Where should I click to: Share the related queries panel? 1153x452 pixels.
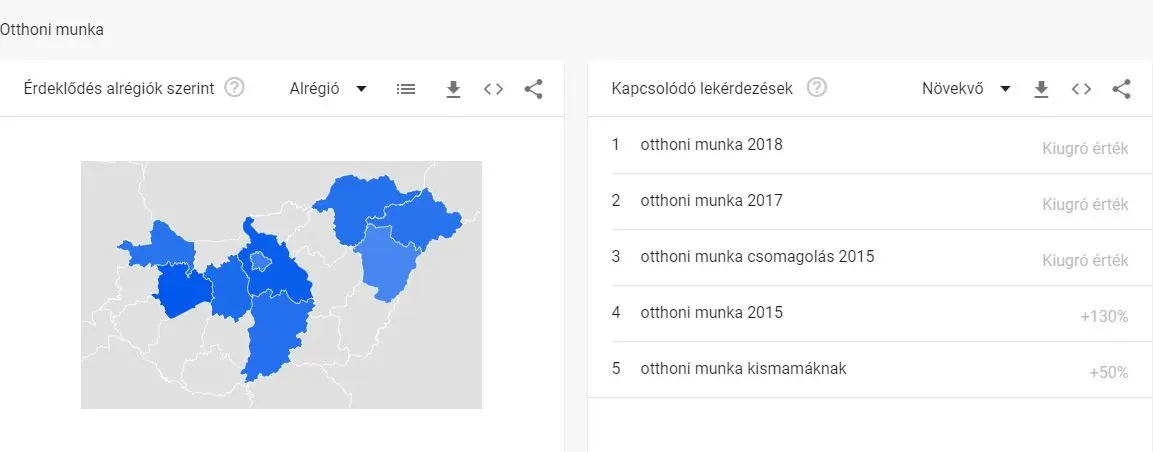pos(1121,89)
